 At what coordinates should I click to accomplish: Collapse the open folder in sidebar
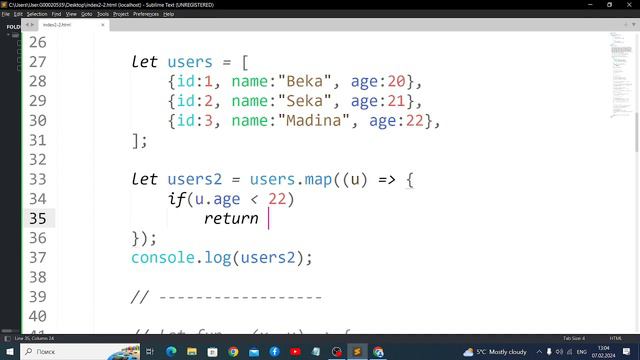tap(8, 35)
